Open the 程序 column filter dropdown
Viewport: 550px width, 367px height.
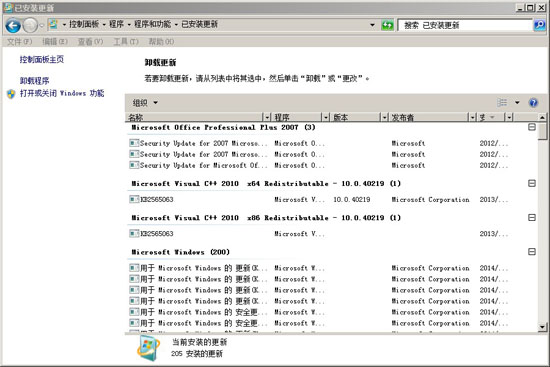tap(326, 117)
